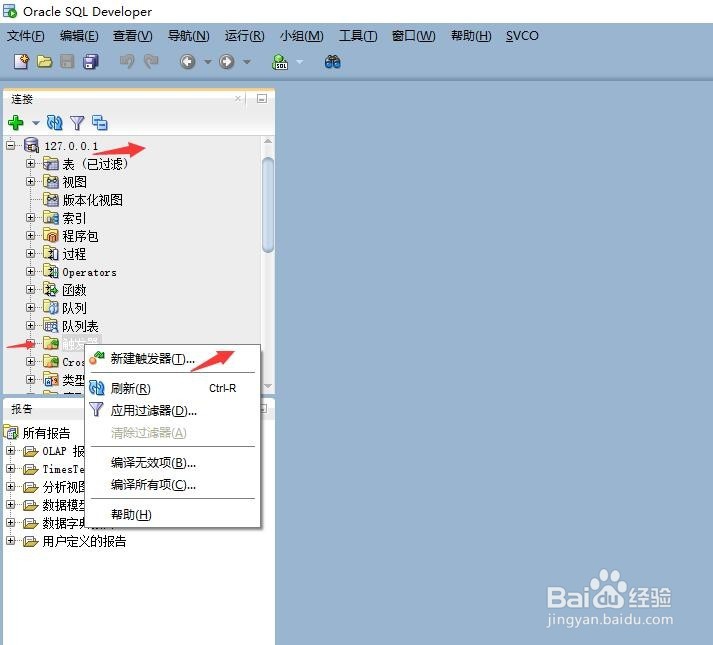This screenshot has height=645, width=713.
Task: Click the Open folder toolbar icon
Action: coord(45,61)
